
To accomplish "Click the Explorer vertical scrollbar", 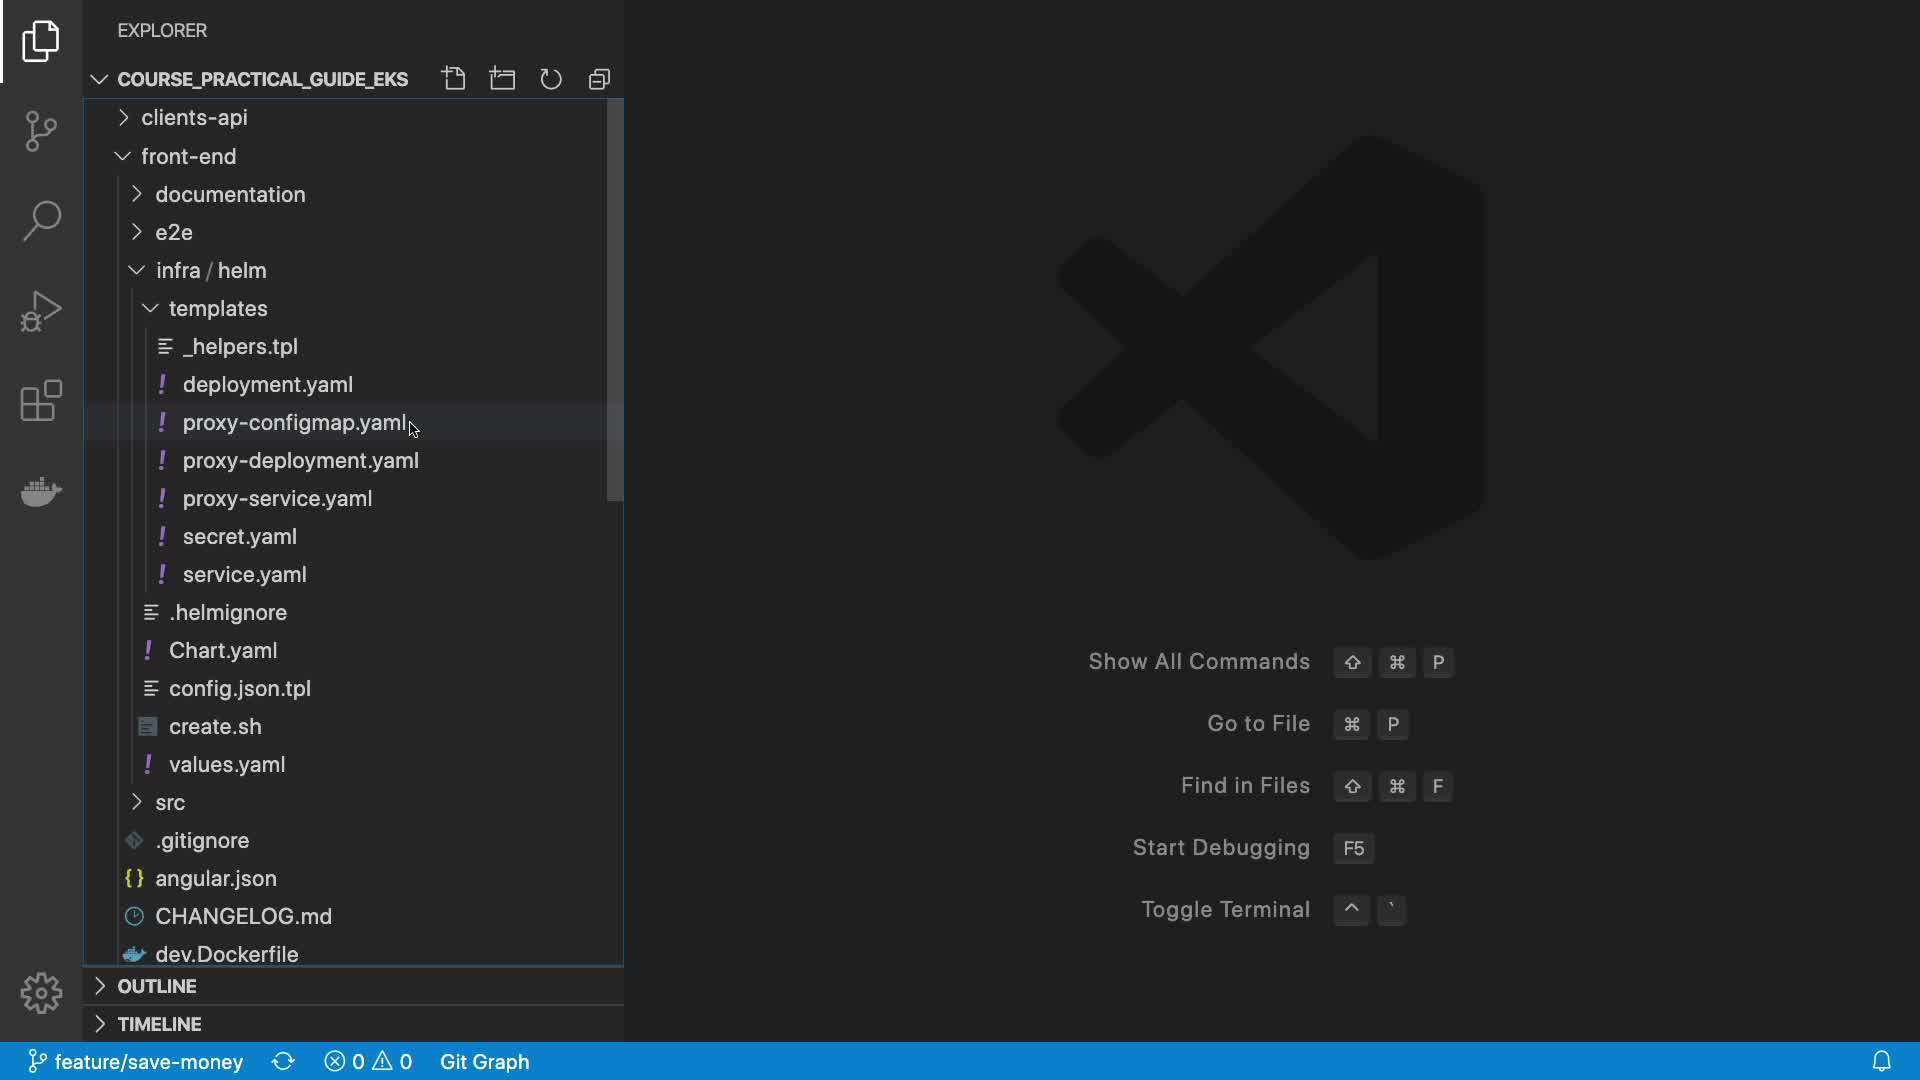I will pos(614,300).
